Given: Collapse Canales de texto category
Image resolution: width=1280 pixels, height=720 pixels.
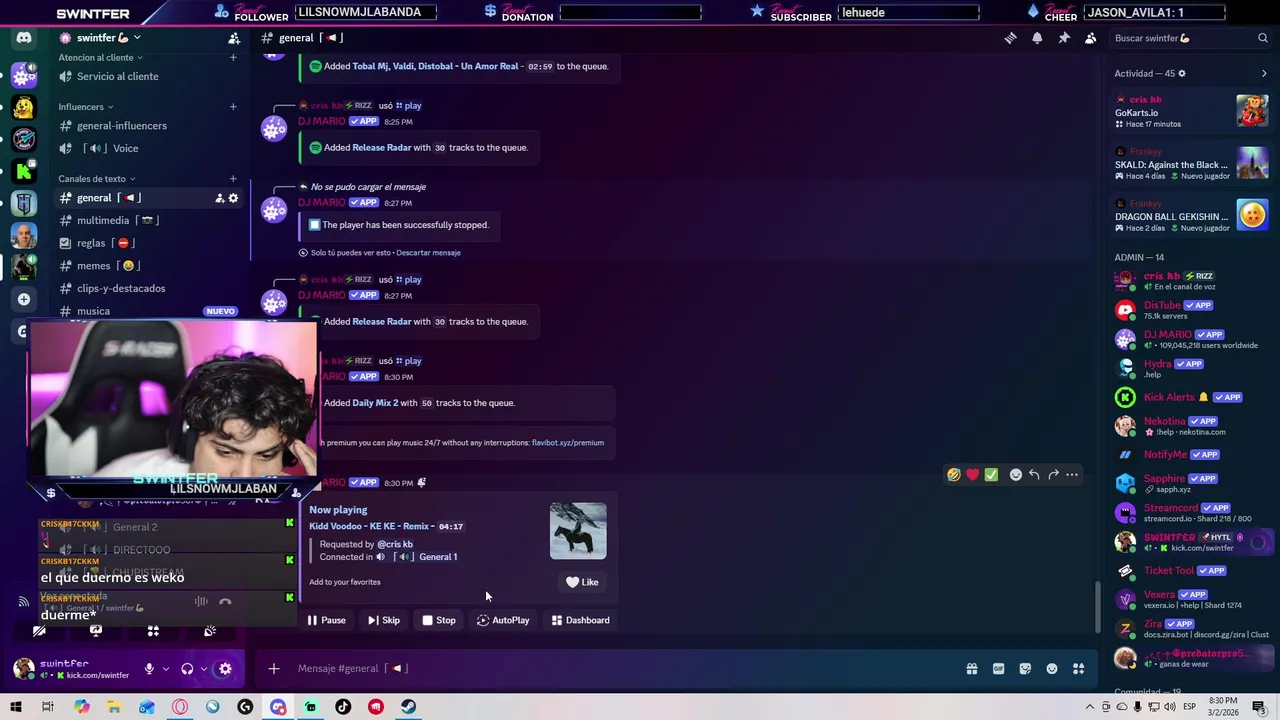Looking at the screenshot, I should coord(98,179).
